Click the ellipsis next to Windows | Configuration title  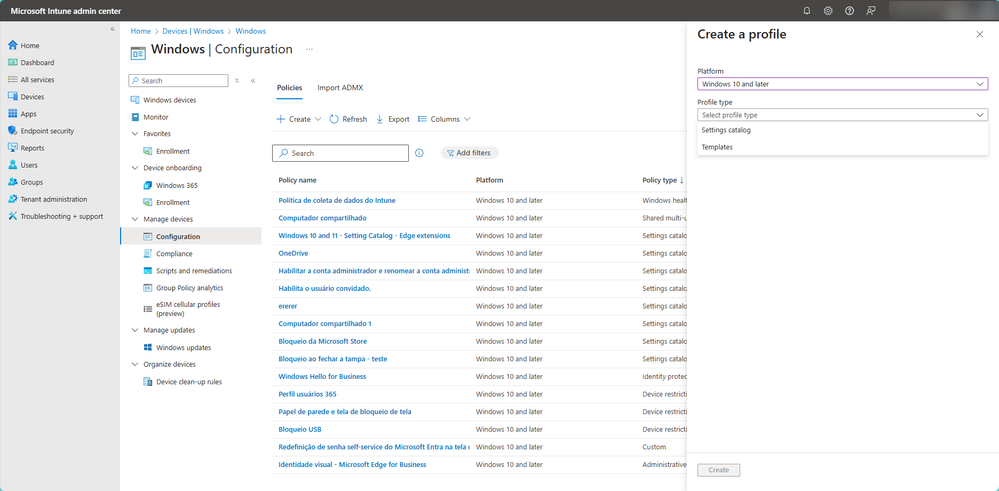310,49
